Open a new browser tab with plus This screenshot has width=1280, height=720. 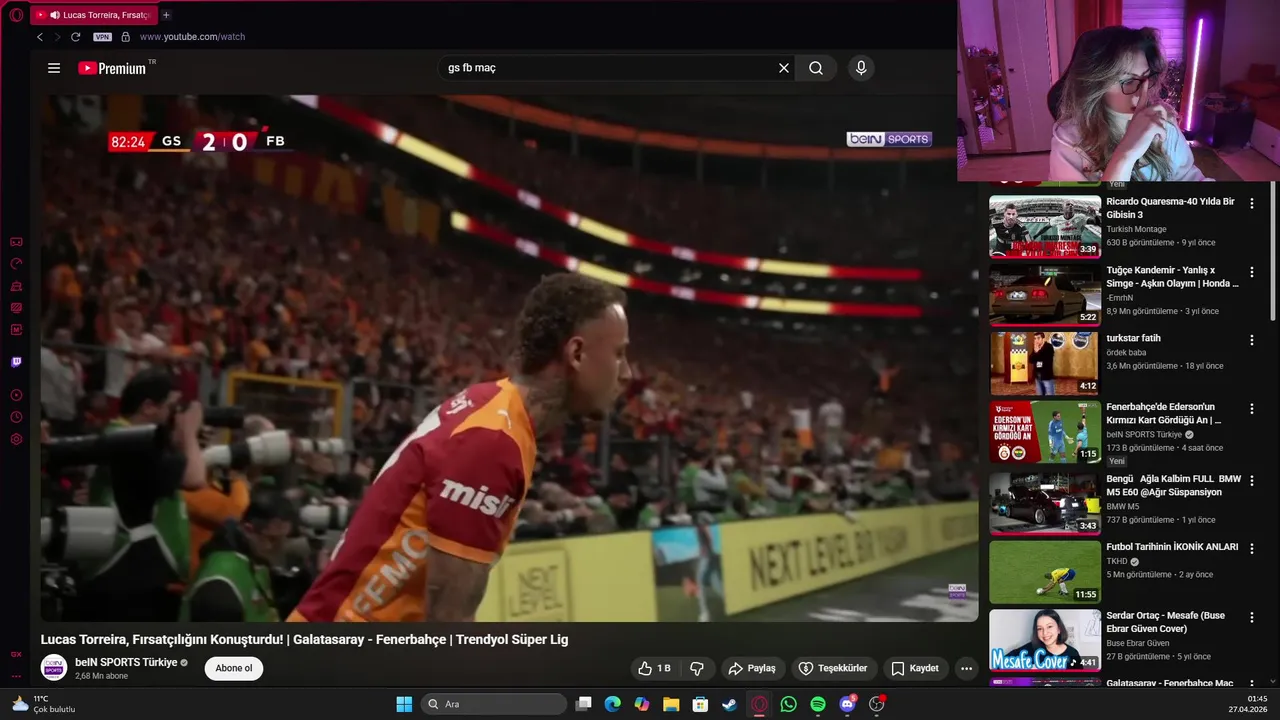tap(166, 15)
